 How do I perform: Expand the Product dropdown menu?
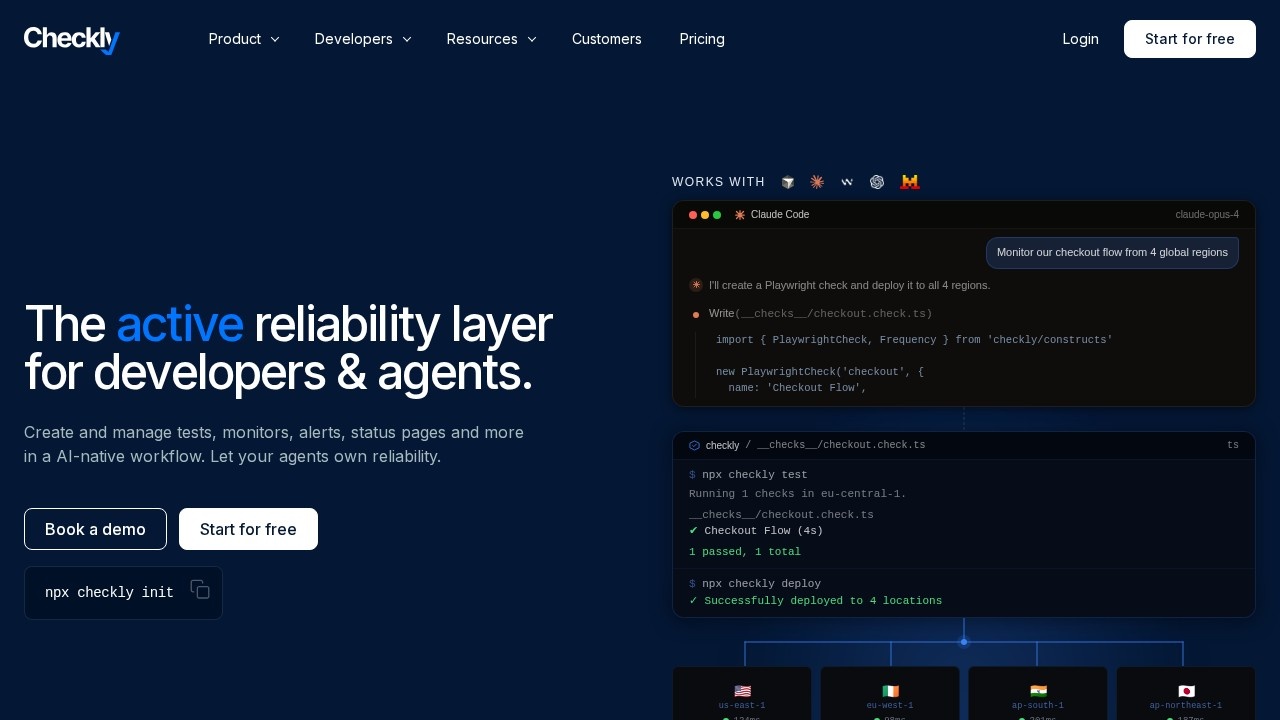click(x=244, y=39)
